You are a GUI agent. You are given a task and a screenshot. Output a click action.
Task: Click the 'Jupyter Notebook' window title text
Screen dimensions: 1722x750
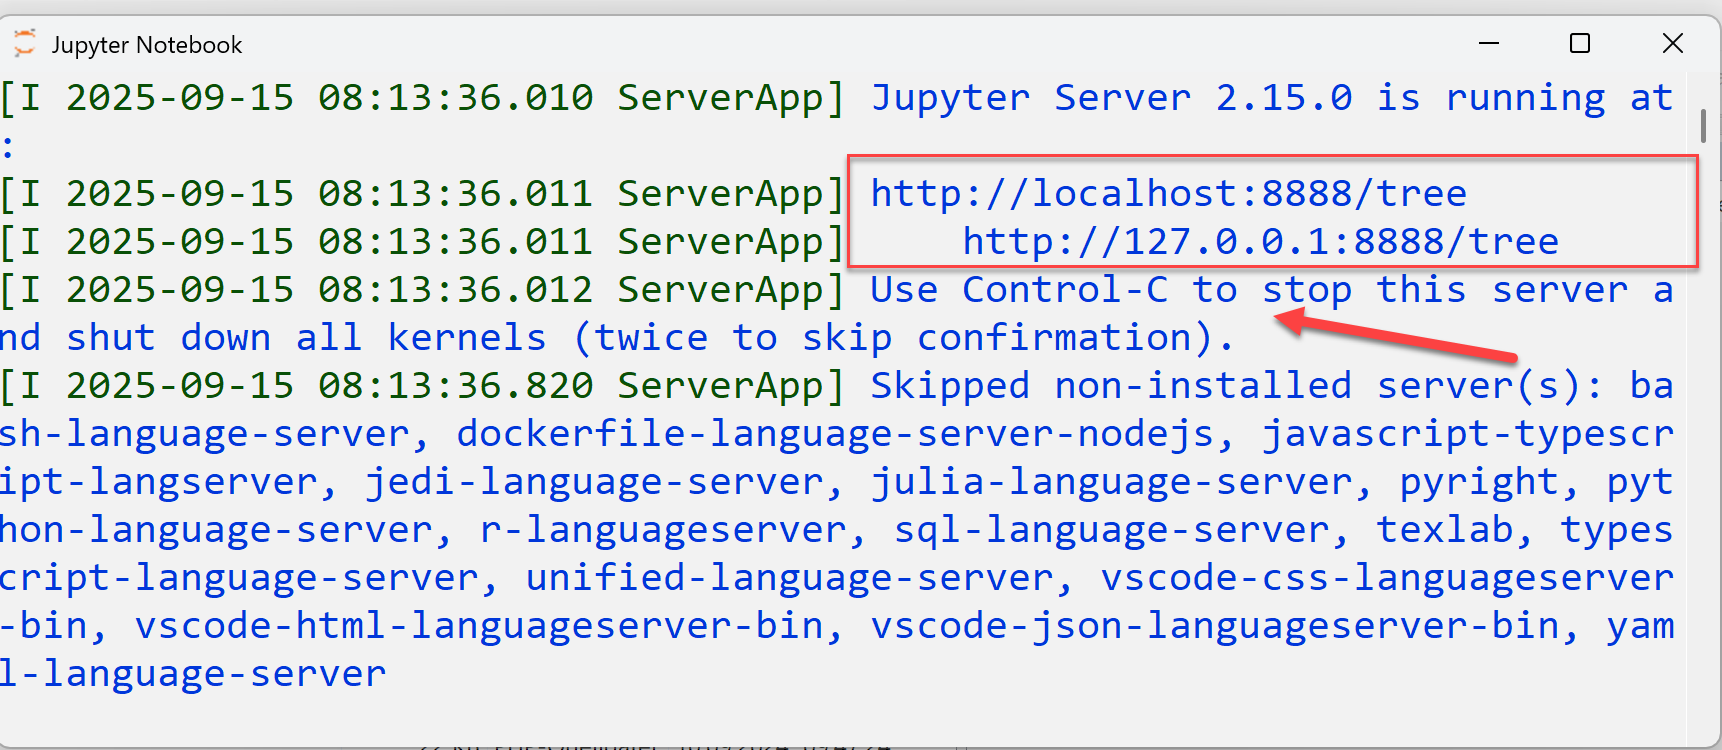tap(147, 45)
